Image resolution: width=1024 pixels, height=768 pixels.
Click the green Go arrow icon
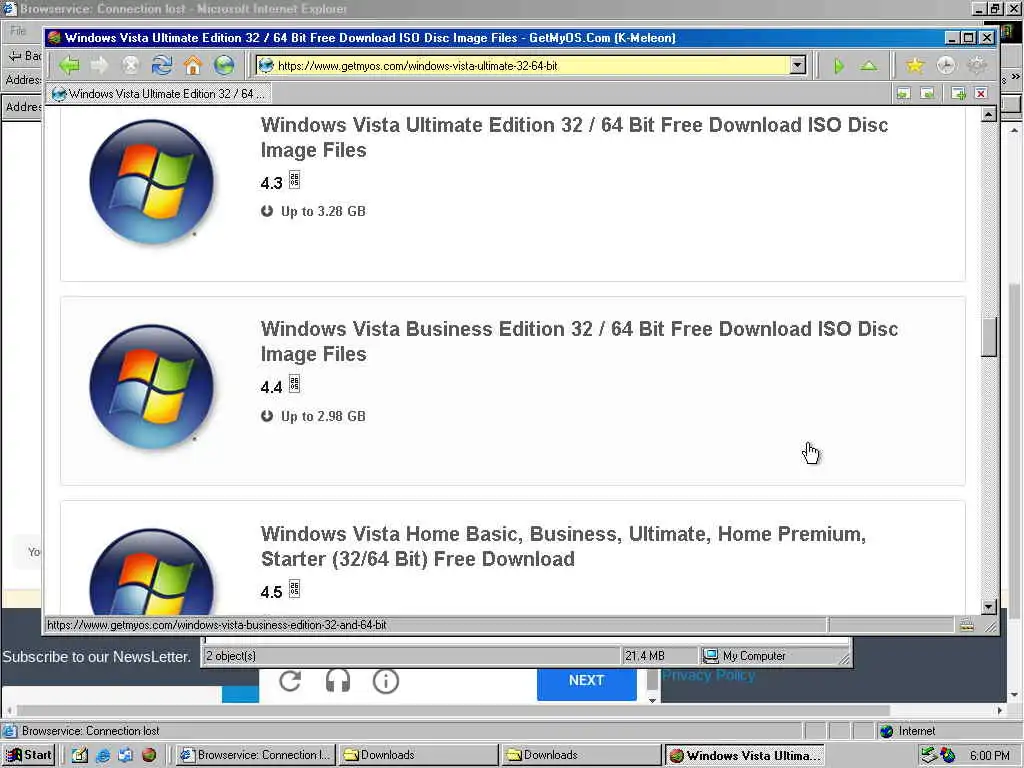pyautogui.click(x=839, y=66)
